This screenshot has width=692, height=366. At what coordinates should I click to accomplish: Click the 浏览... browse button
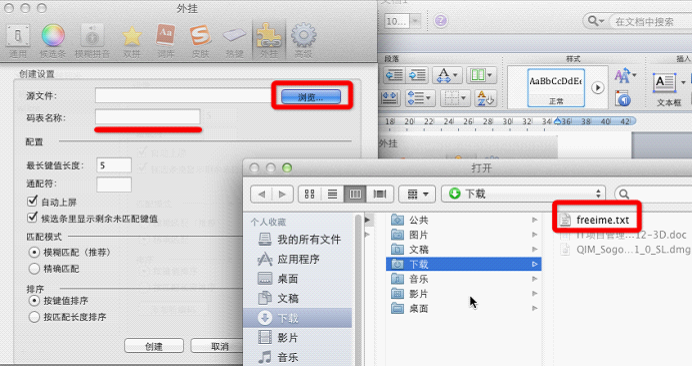[311, 97]
